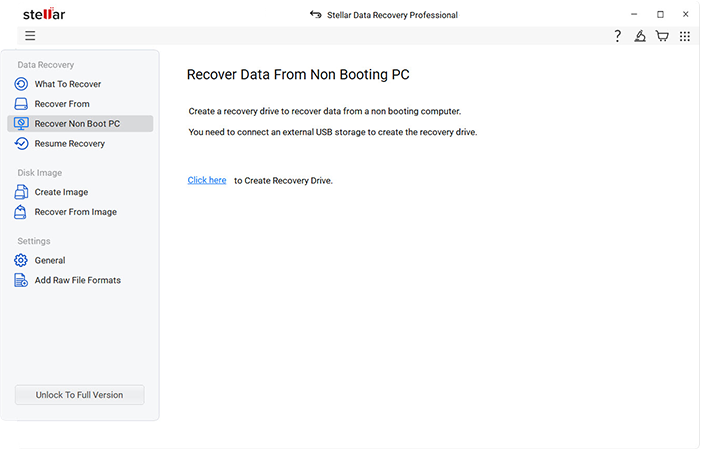703x451 pixels.
Task: Click the Create Image icon
Action: click(x=21, y=192)
